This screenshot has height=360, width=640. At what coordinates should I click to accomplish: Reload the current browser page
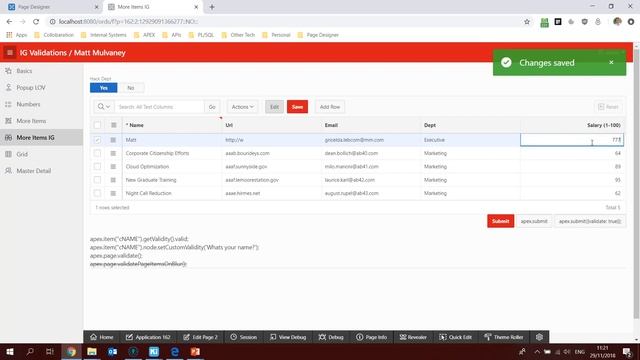click(36, 22)
